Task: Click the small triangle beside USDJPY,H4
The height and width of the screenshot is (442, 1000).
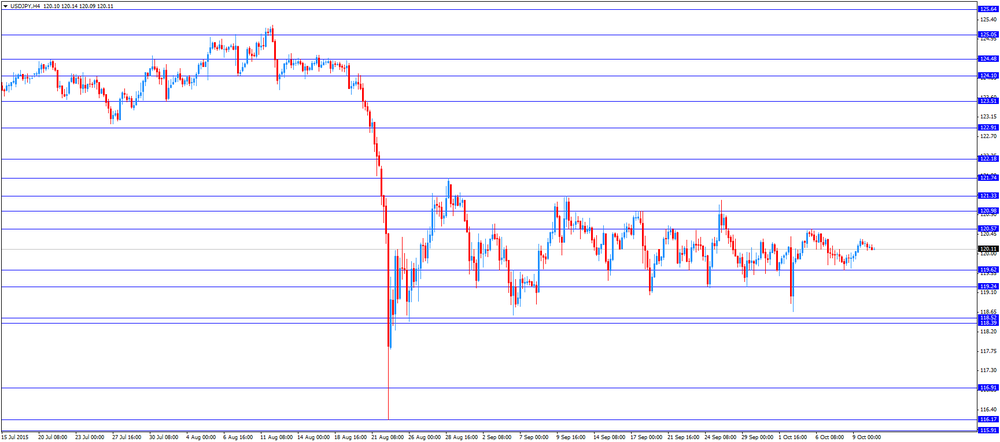Action: coord(5,4)
